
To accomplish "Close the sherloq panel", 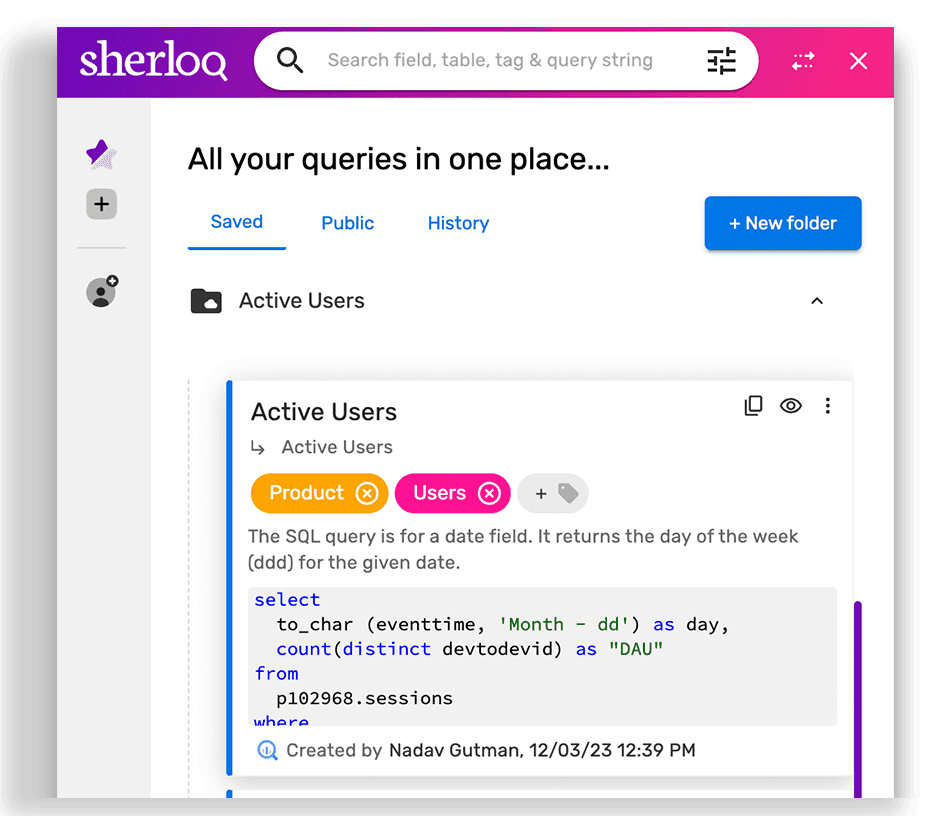I will tap(858, 61).
